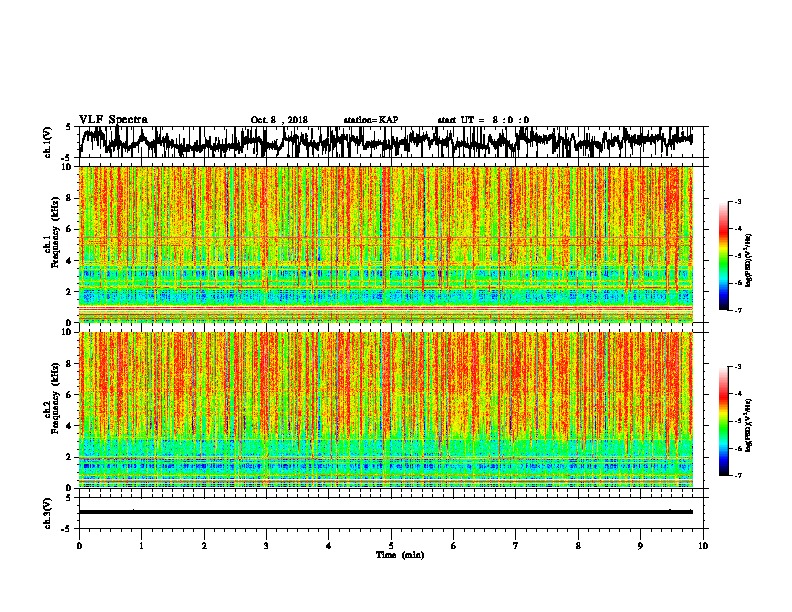Click the VLF Spectra title text
Screen dimensions: 792x612
(x=113, y=120)
